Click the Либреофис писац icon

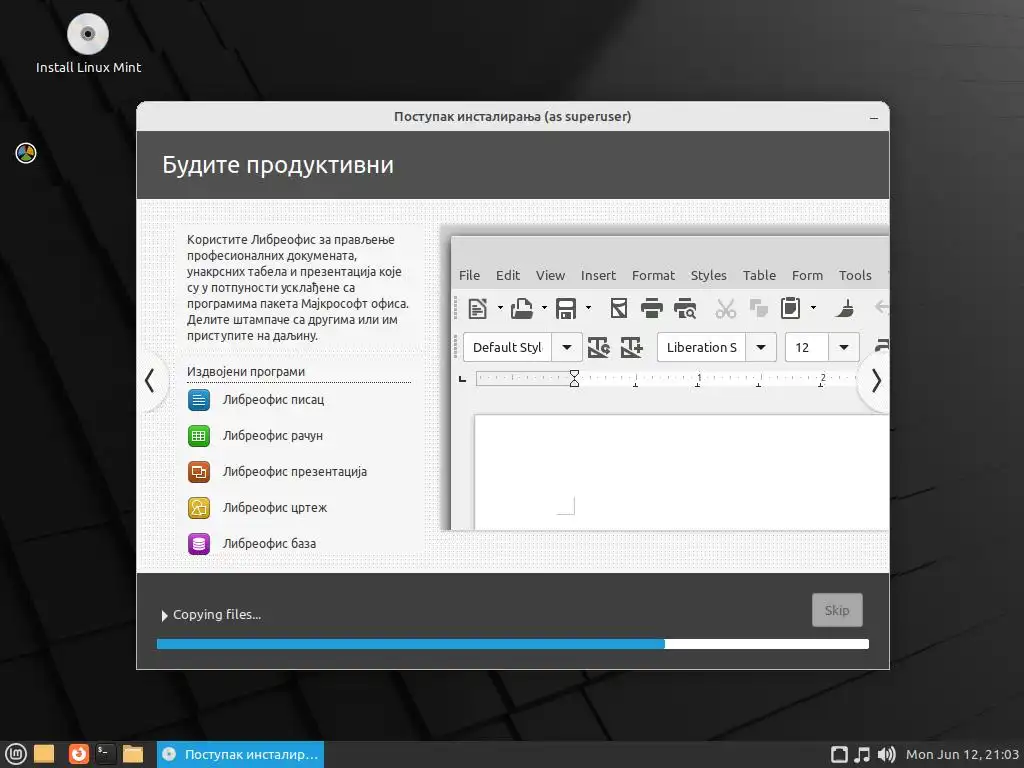[x=199, y=400]
